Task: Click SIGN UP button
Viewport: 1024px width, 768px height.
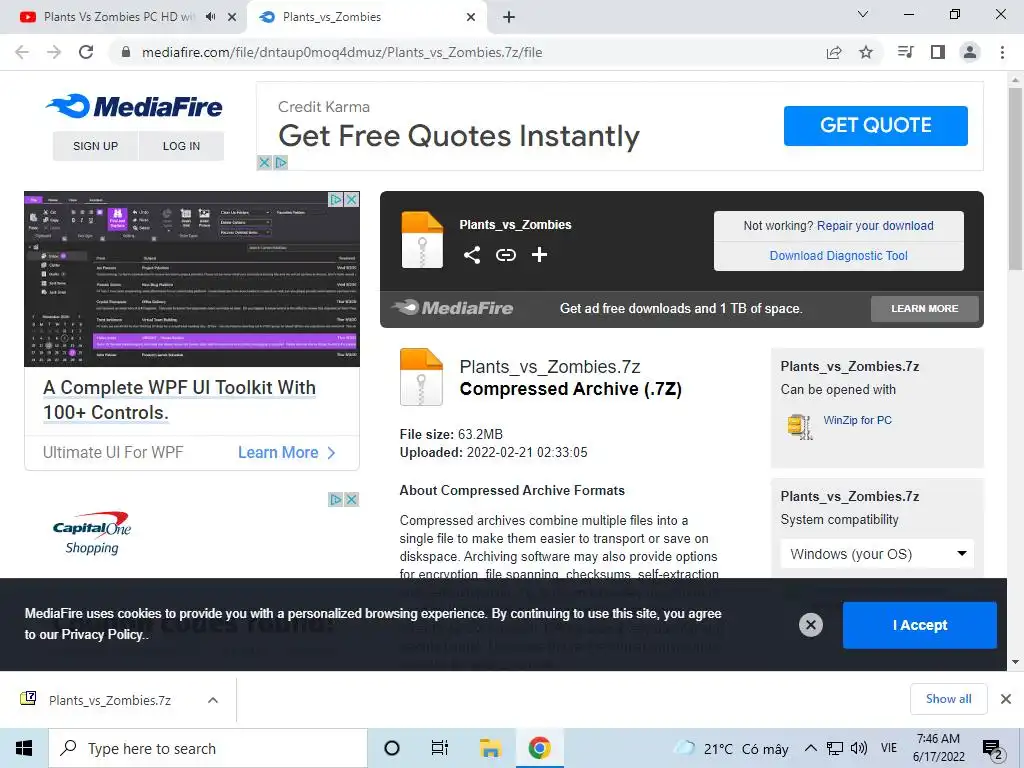Action: tap(95, 146)
